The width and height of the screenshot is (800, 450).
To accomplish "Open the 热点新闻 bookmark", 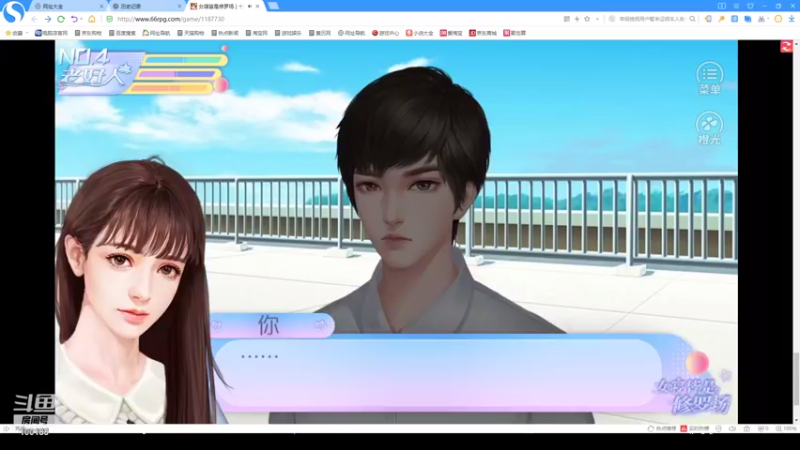I will tap(224, 33).
